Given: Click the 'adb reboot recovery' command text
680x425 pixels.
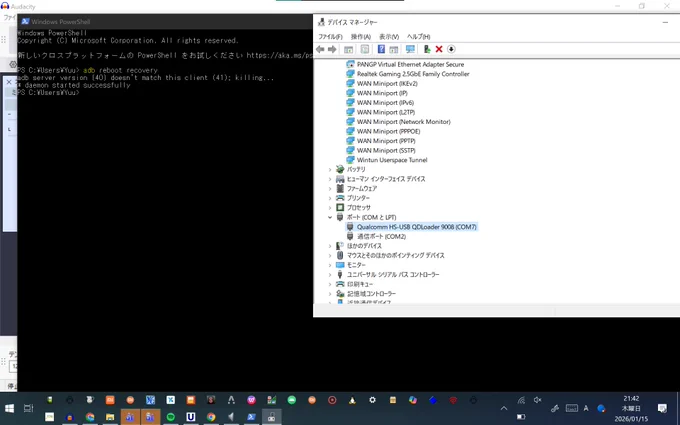Looking at the screenshot, I should tap(120, 70).
